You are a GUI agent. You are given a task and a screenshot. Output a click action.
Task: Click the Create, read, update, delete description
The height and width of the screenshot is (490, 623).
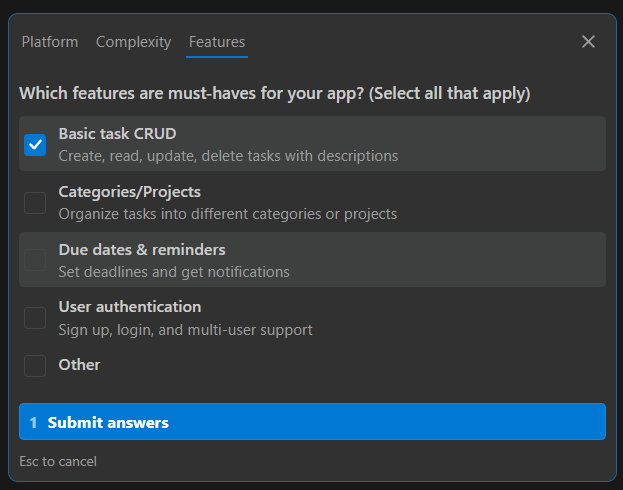pos(228,156)
